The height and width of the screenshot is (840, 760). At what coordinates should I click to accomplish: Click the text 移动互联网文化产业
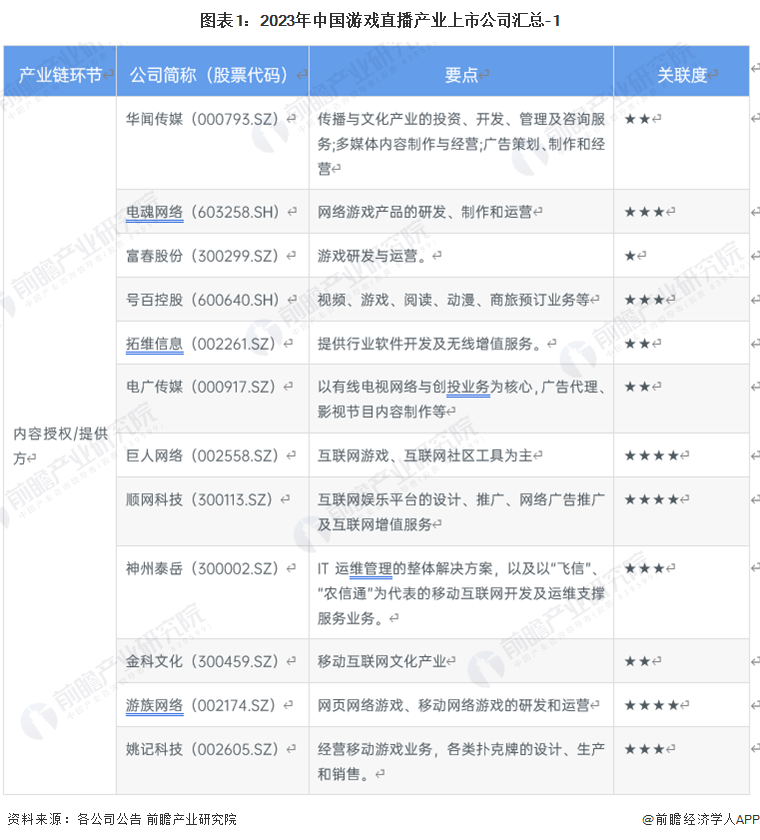[382, 661]
